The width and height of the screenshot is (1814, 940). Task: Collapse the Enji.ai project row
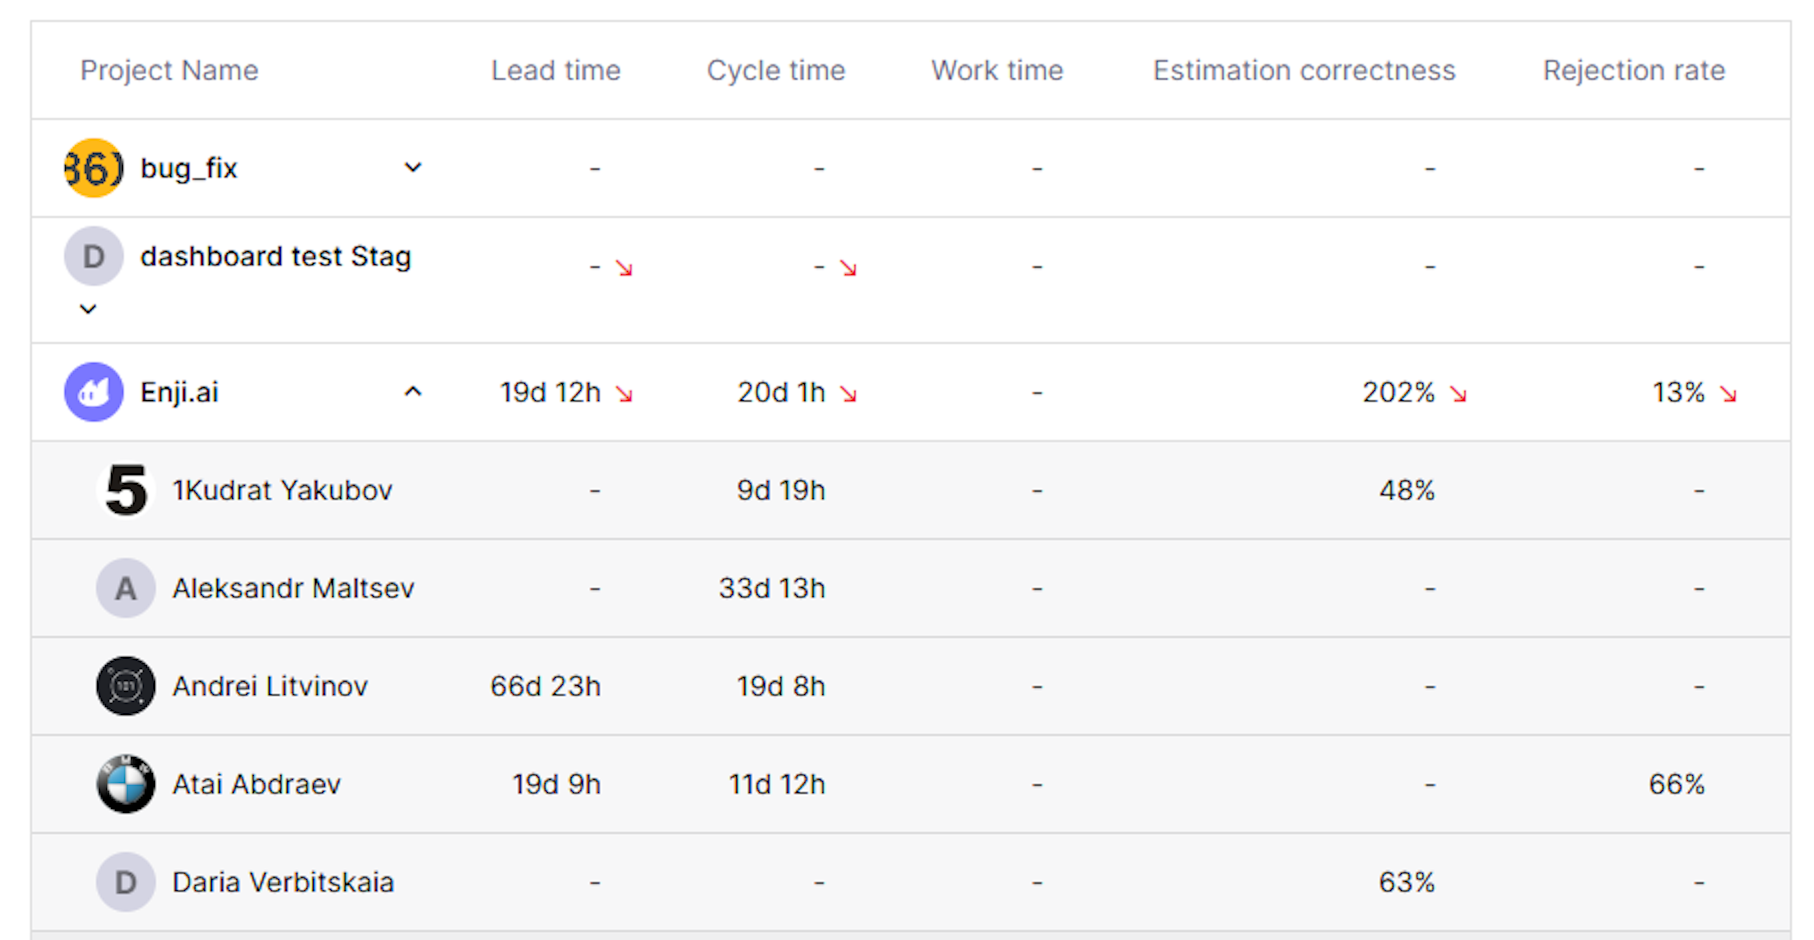[413, 392]
